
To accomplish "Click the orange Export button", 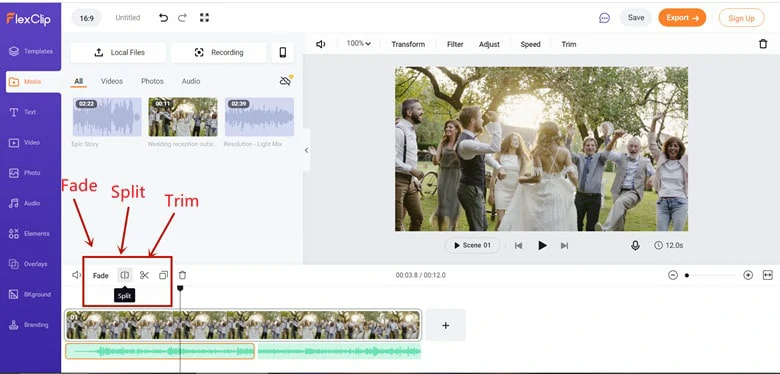I will tap(682, 18).
